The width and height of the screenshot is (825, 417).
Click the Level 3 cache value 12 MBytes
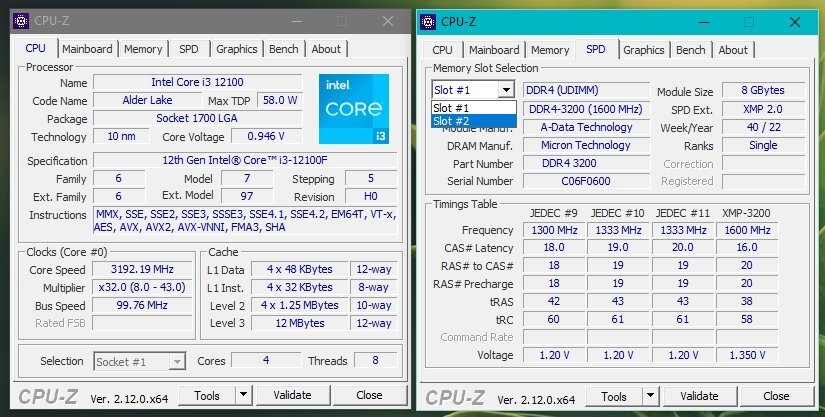[x=300, y=323]
